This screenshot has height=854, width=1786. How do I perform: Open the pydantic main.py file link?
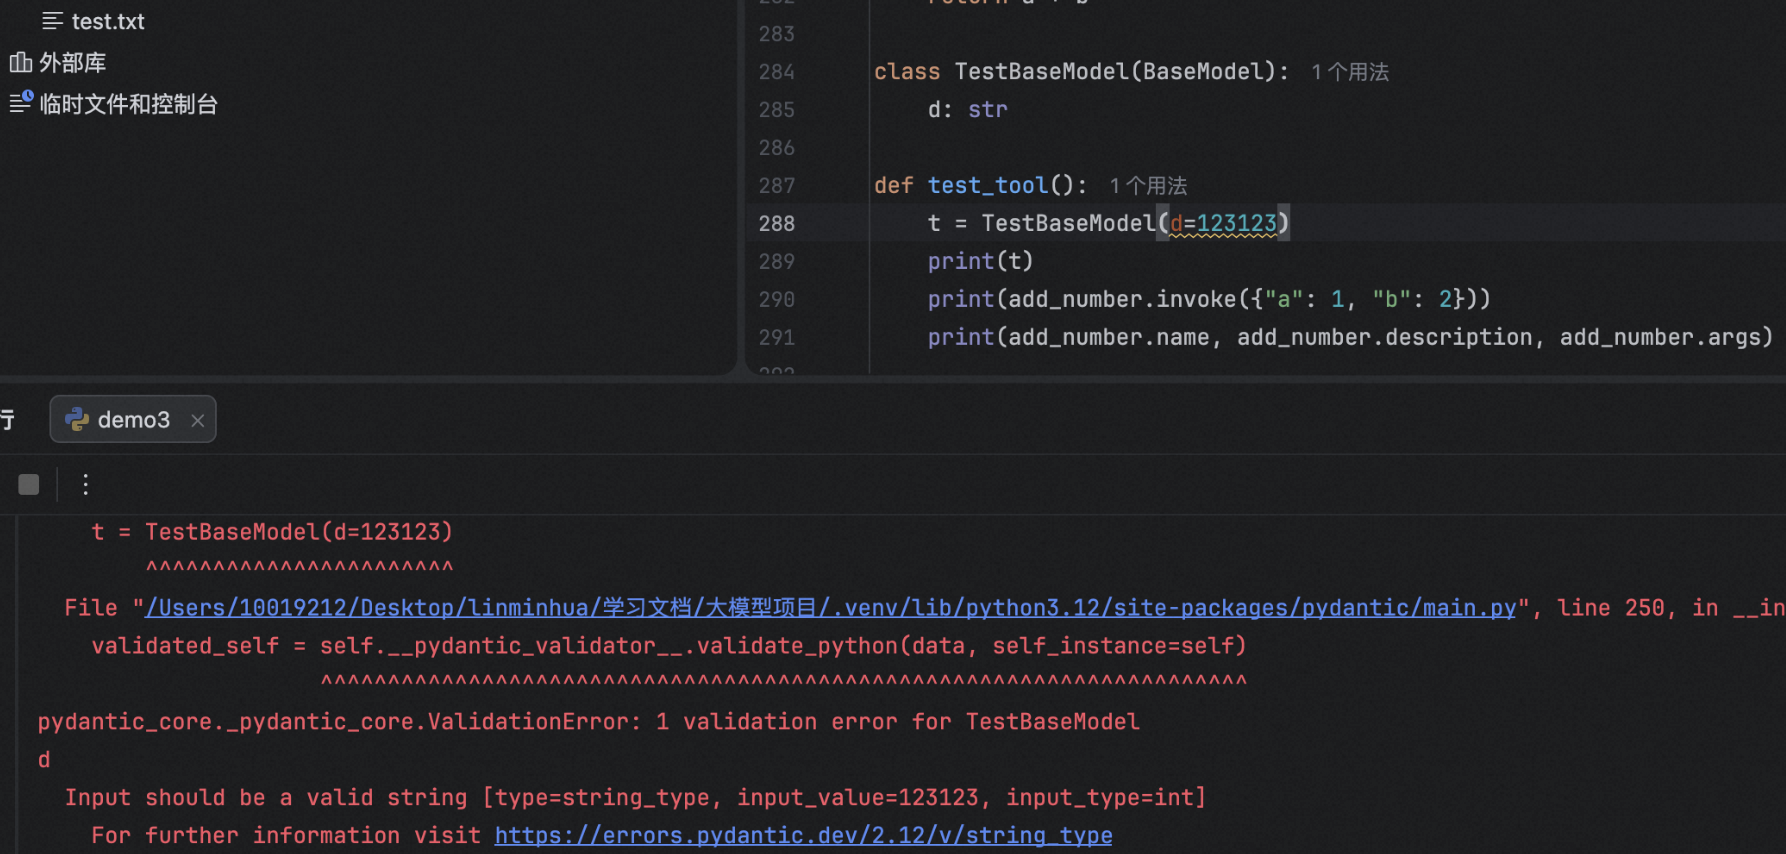click(830, 608)
